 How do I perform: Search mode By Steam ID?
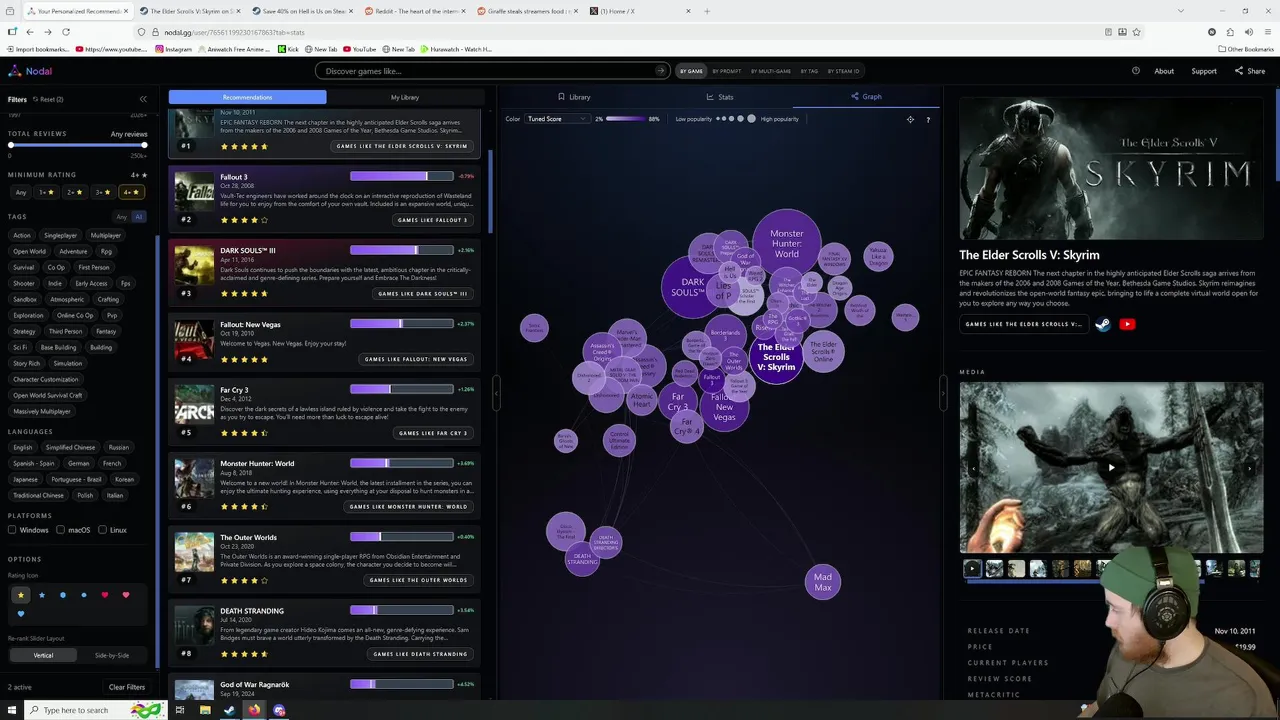843,71
